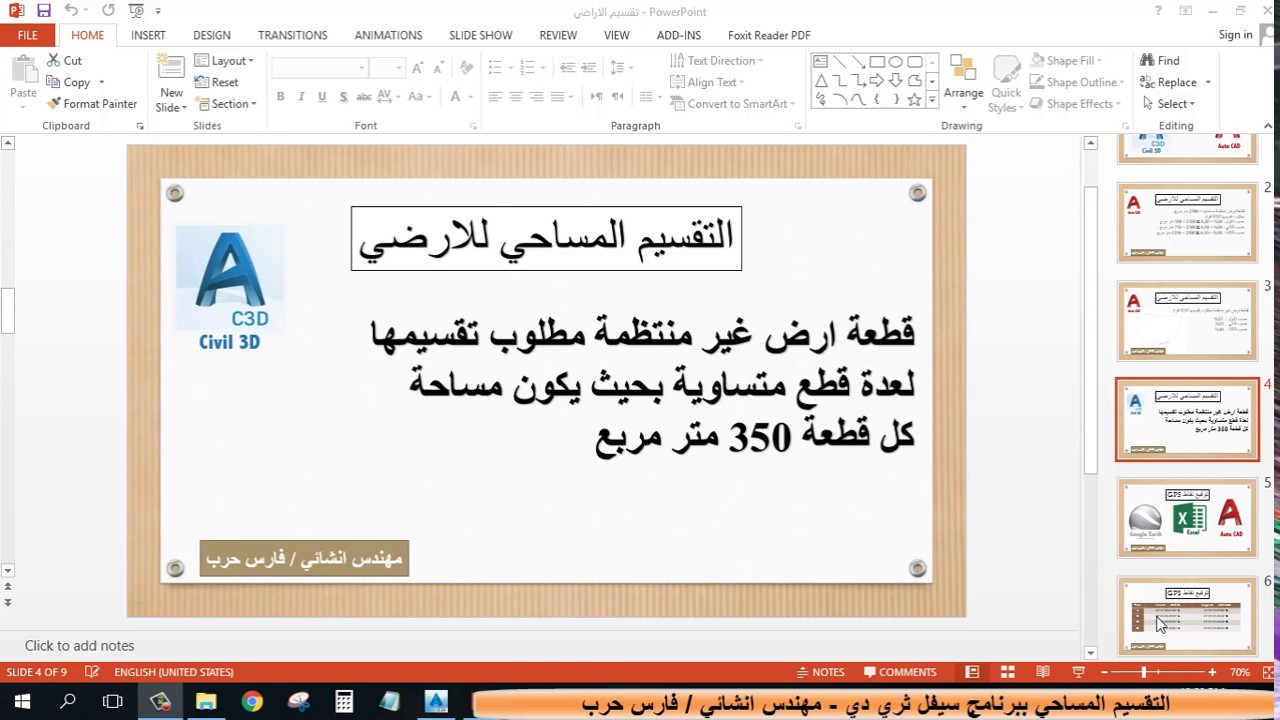The height and width of the screenshot is (720, 1280).
Task: Select the Format Painter brush
Action: (x=92, y=104)
